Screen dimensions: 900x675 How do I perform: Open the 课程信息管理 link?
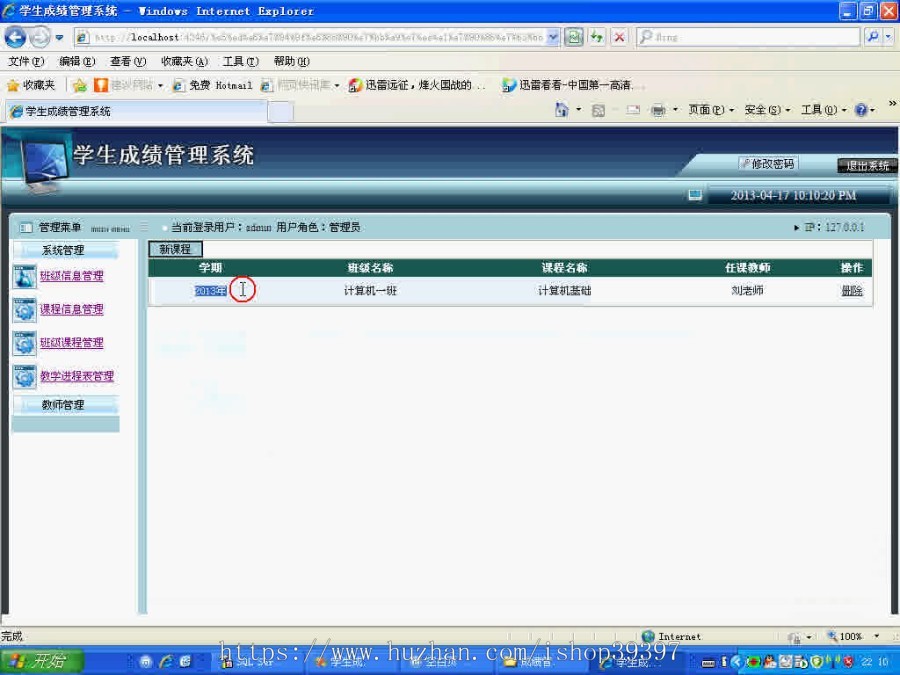72,310
